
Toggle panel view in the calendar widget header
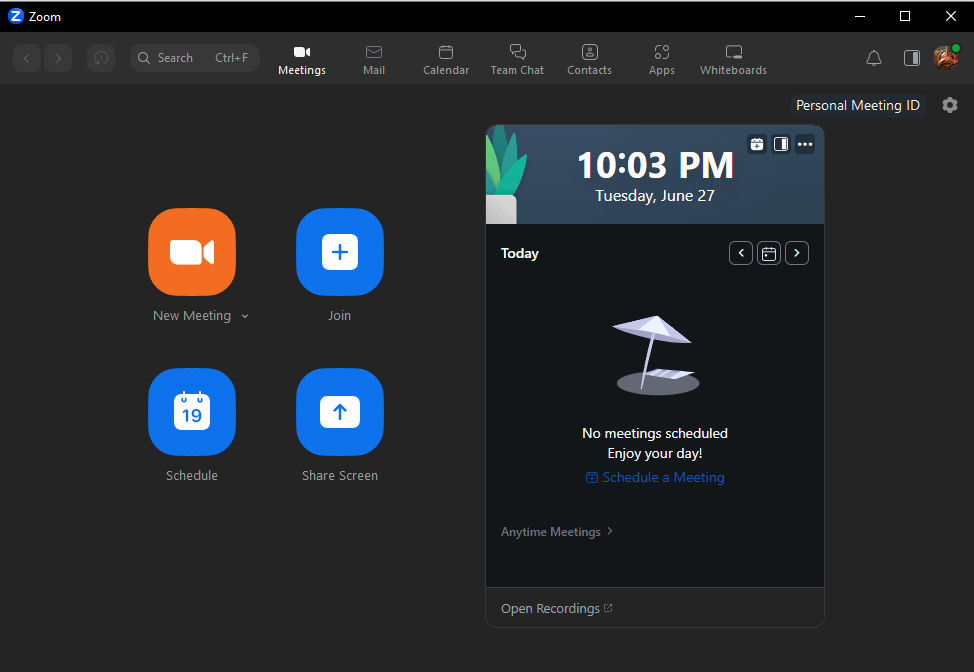click(781, 144)
